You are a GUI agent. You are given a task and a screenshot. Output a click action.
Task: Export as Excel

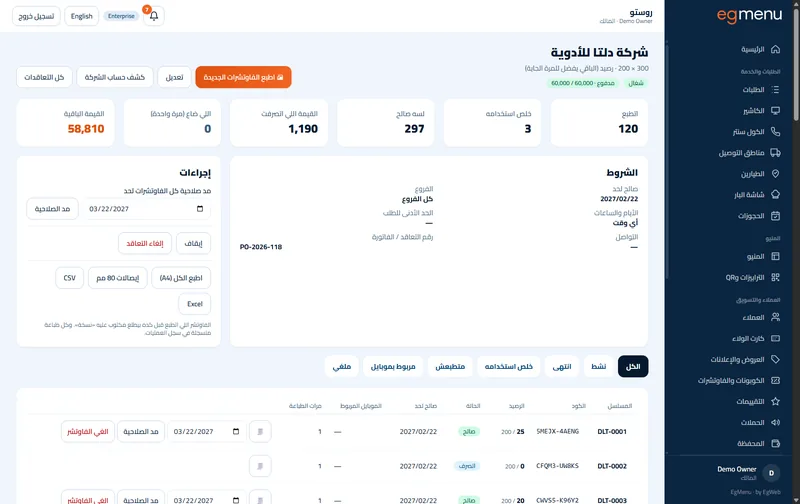coord(195,304)
